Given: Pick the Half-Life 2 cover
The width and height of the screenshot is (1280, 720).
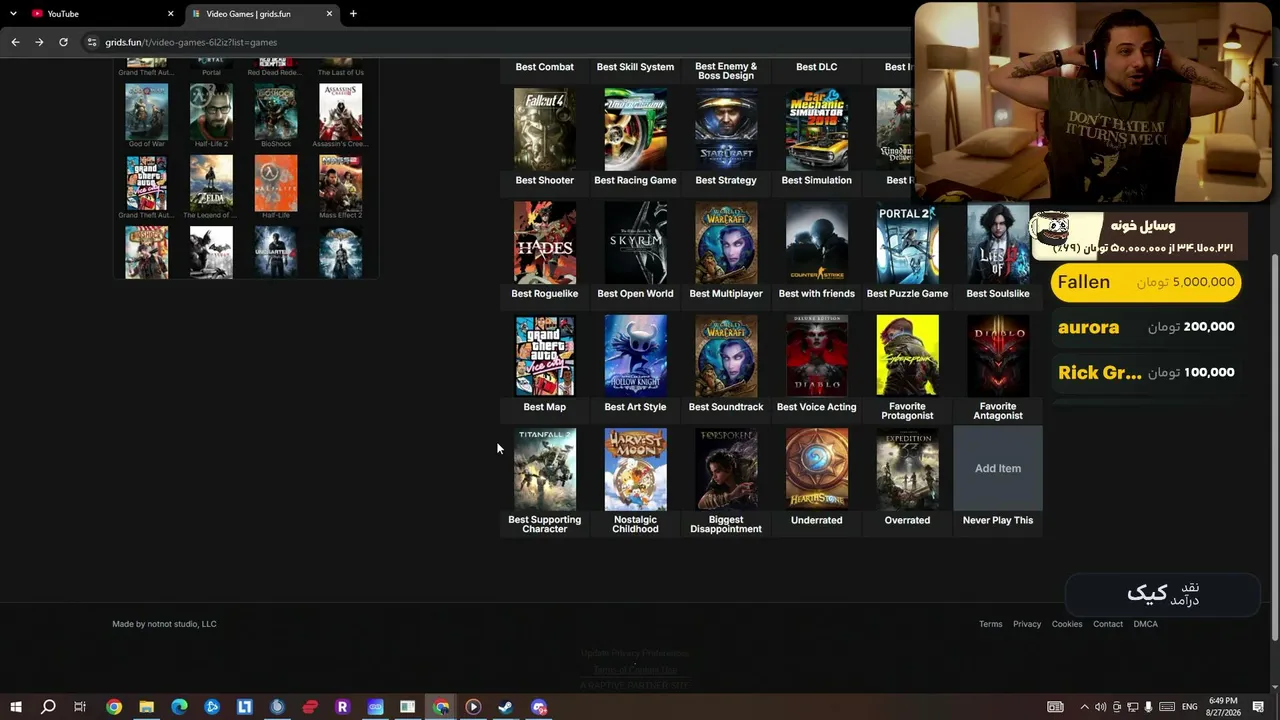Looking at the screenshot, I should coord(211,111).
